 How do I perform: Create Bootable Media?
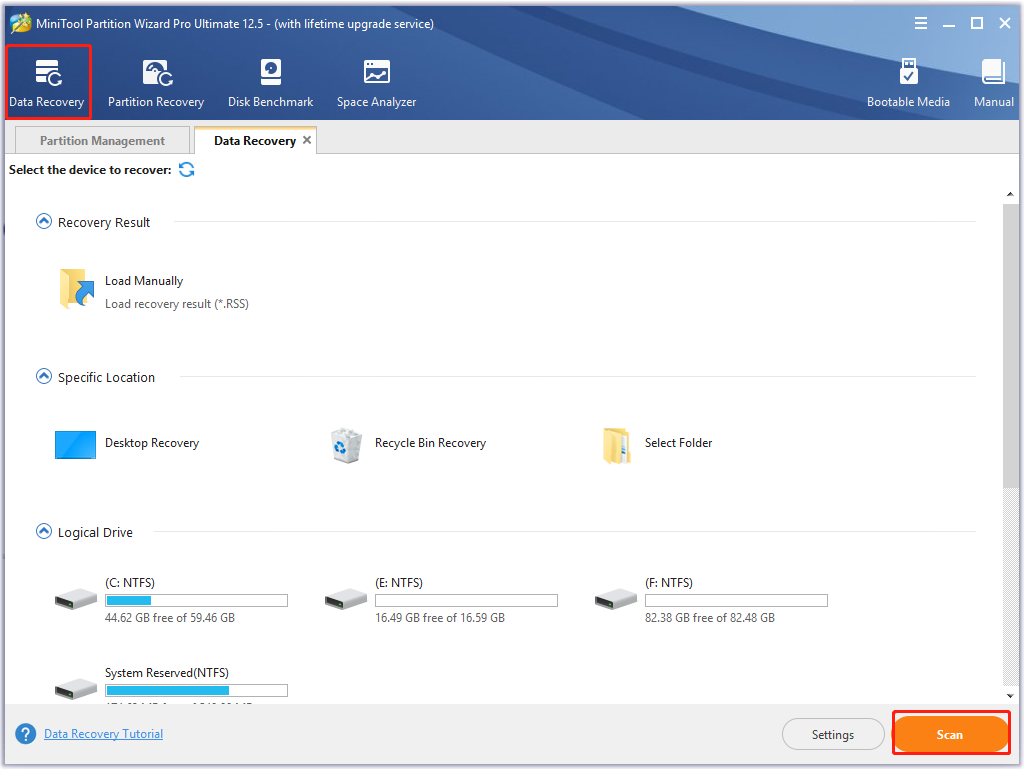point(908,83)
